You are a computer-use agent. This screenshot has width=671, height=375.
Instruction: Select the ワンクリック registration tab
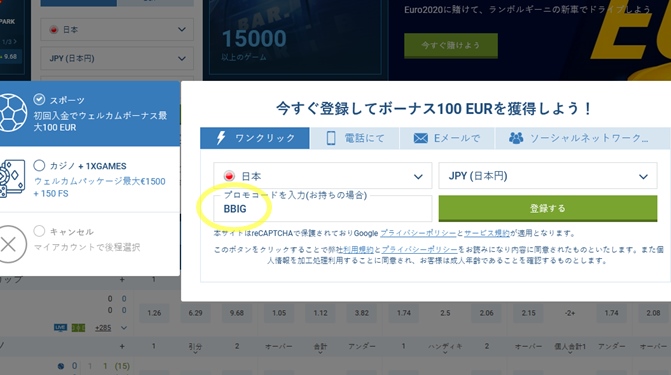click(255, 138)
